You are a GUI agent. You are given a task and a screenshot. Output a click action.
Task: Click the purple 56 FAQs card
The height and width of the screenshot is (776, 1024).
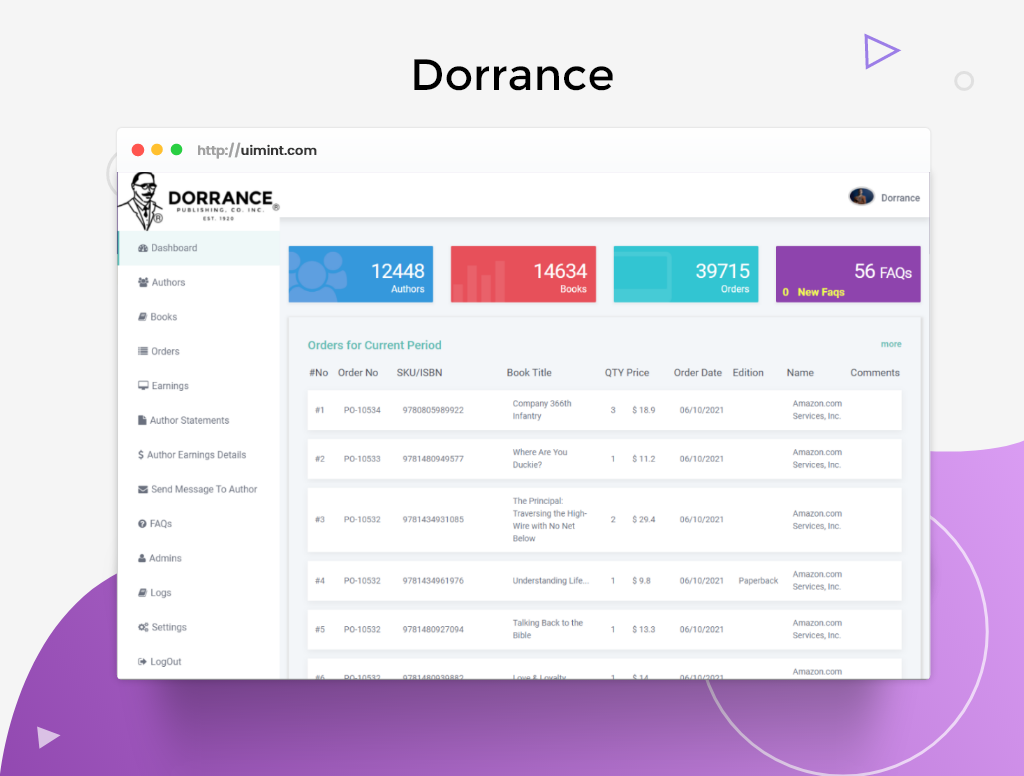(x=848, y=274)
